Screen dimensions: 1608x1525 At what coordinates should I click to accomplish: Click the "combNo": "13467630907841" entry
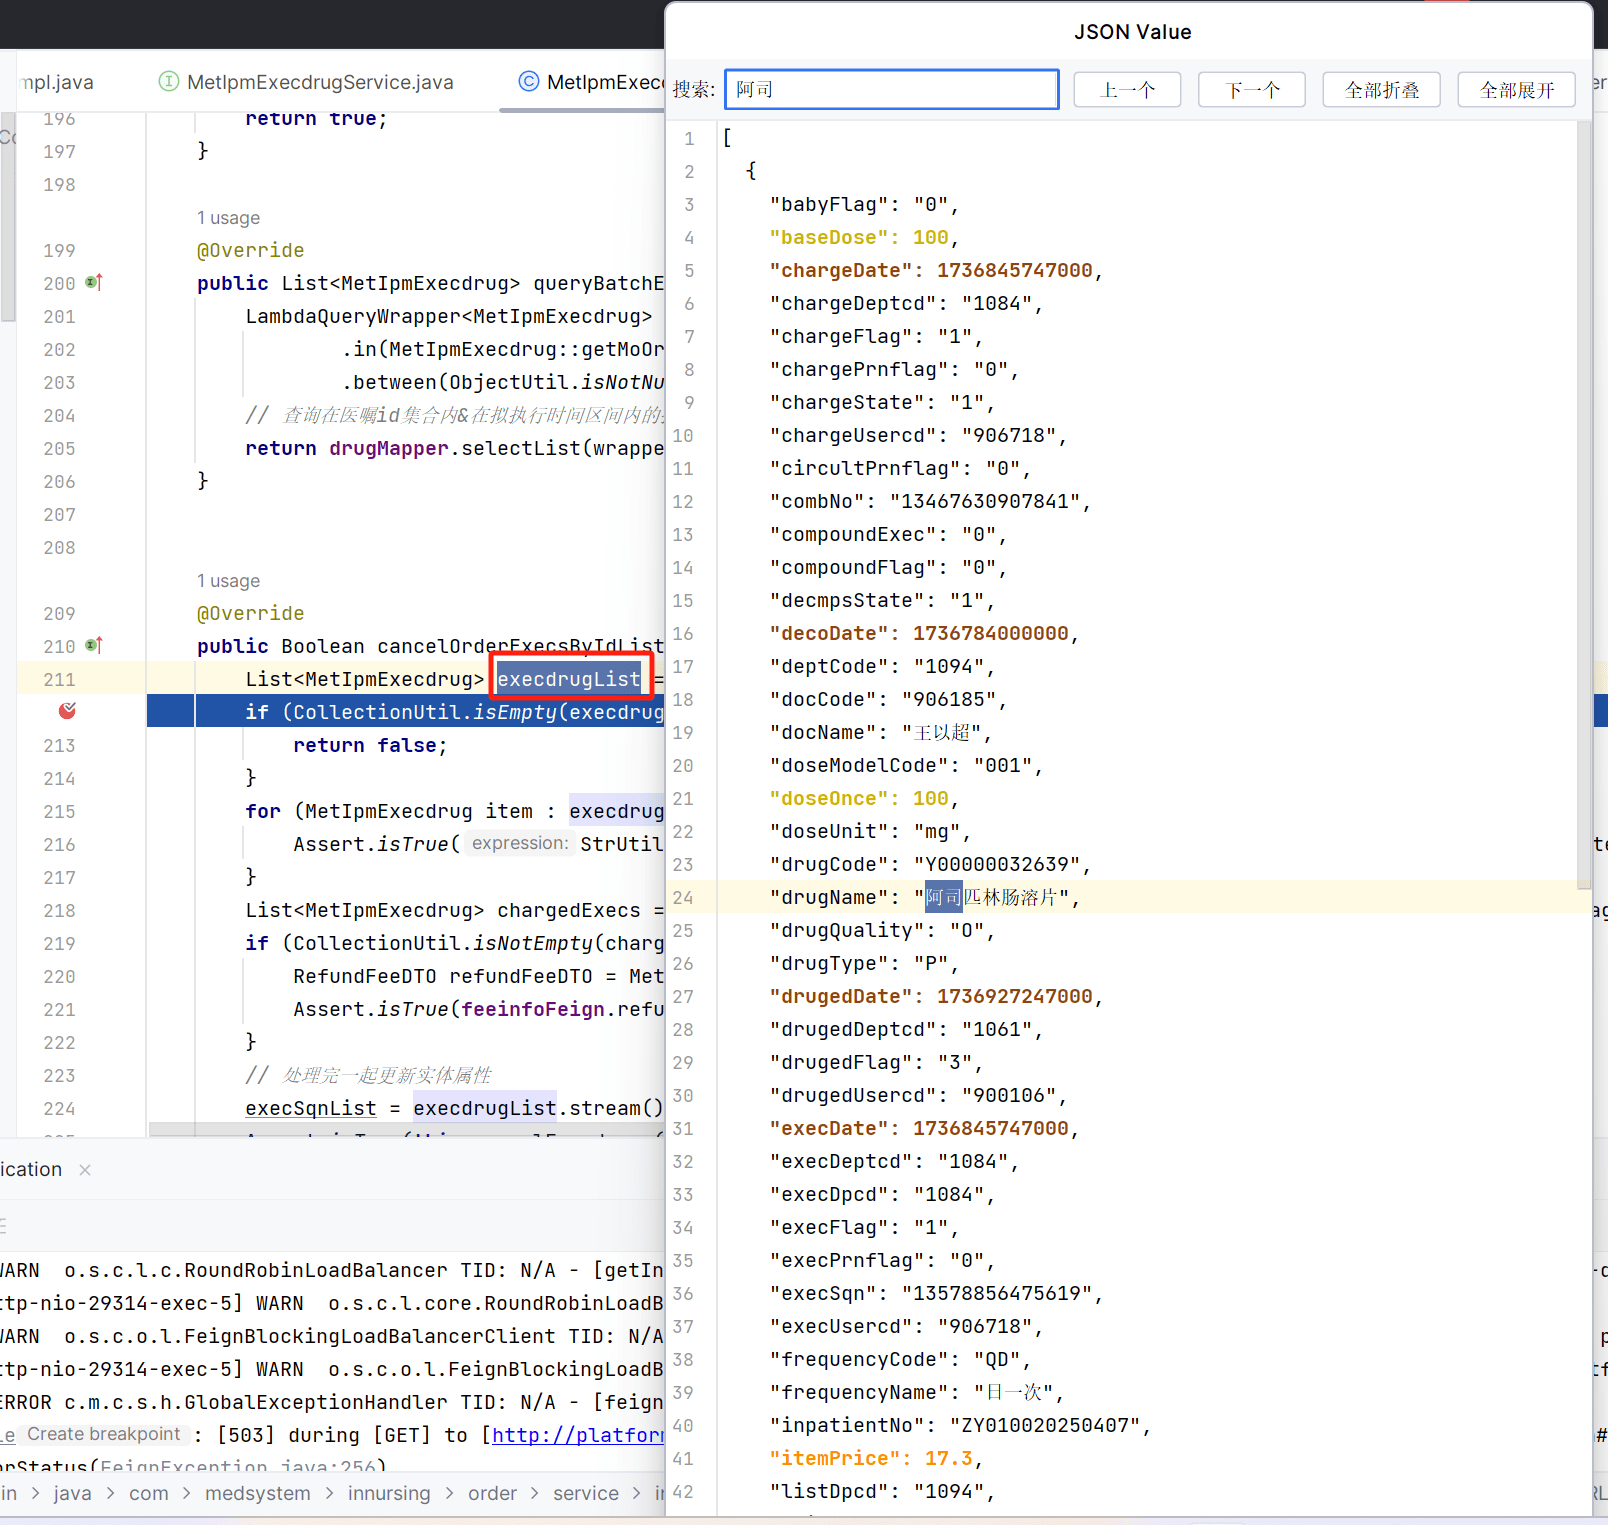[930, 501]
